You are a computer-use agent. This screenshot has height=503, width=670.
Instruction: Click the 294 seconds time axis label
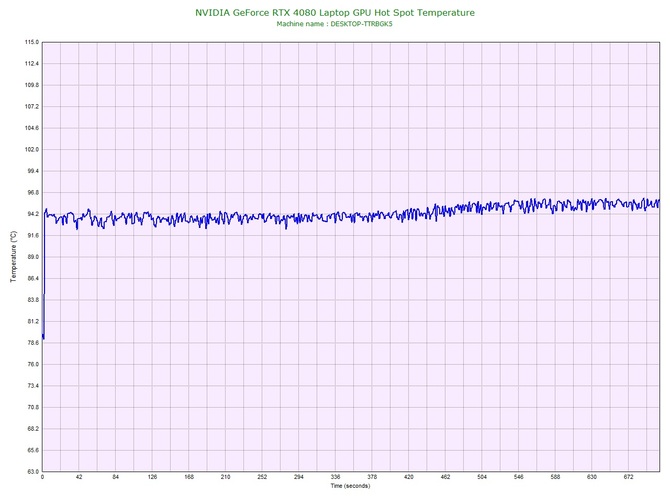pyautogui.click(x=299, y=477)
